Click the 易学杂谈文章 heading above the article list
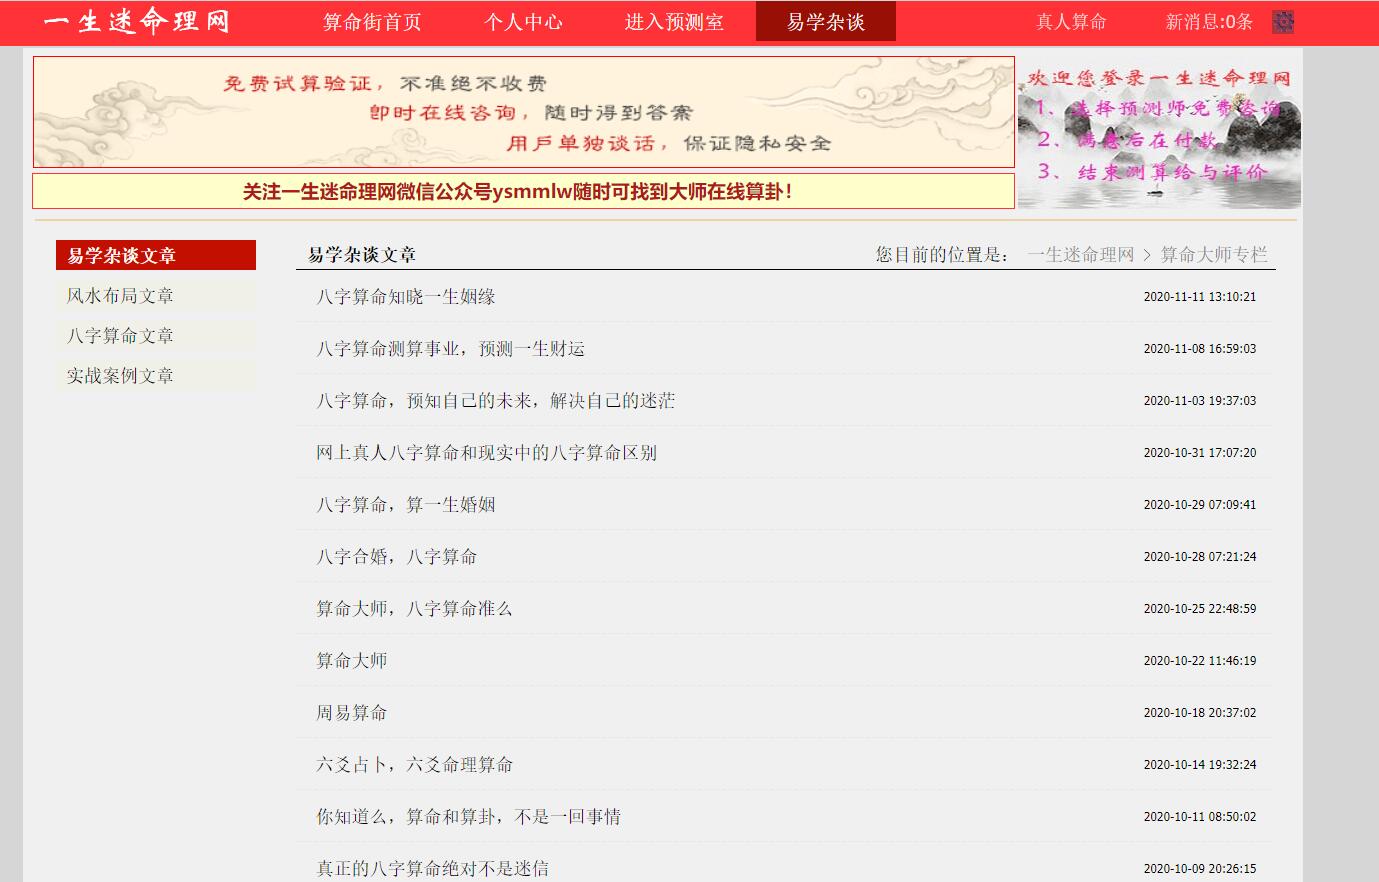Viewport: 1379px width, 882px height. (x=362, y=254)
